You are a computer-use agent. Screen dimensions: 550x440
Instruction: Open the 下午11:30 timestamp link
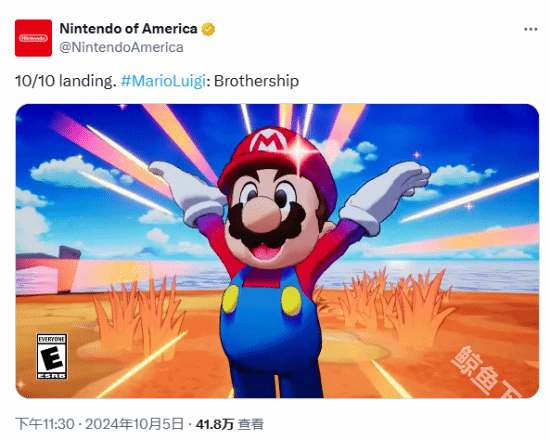(x=45, y=424)
